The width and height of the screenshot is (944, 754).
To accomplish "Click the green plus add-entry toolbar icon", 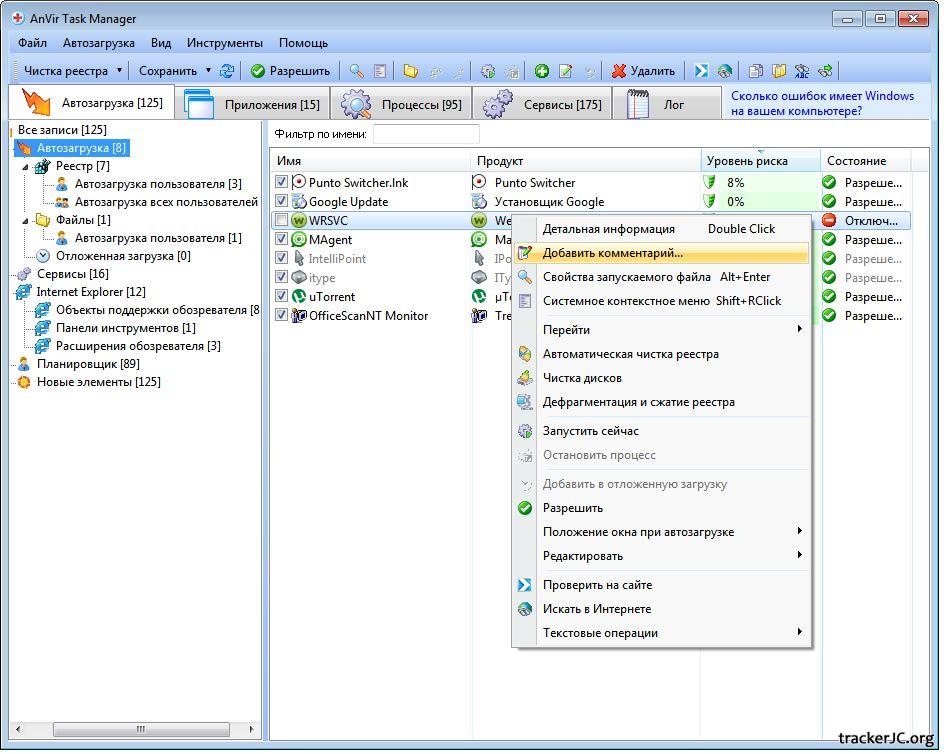I will [x=541, y=71].
